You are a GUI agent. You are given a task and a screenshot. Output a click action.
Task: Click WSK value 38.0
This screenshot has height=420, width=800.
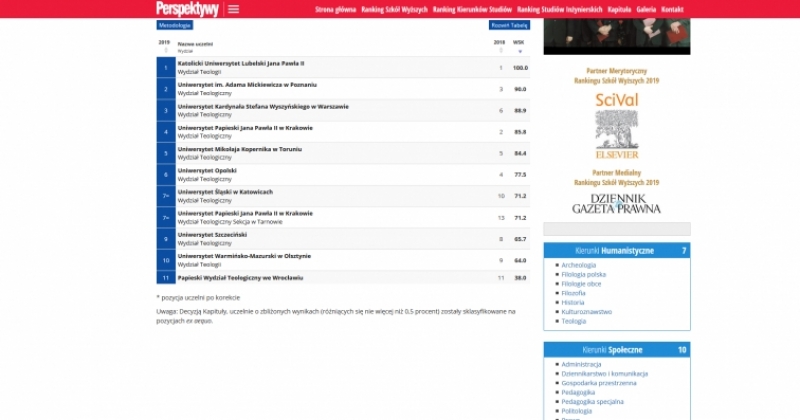(520, 278)
